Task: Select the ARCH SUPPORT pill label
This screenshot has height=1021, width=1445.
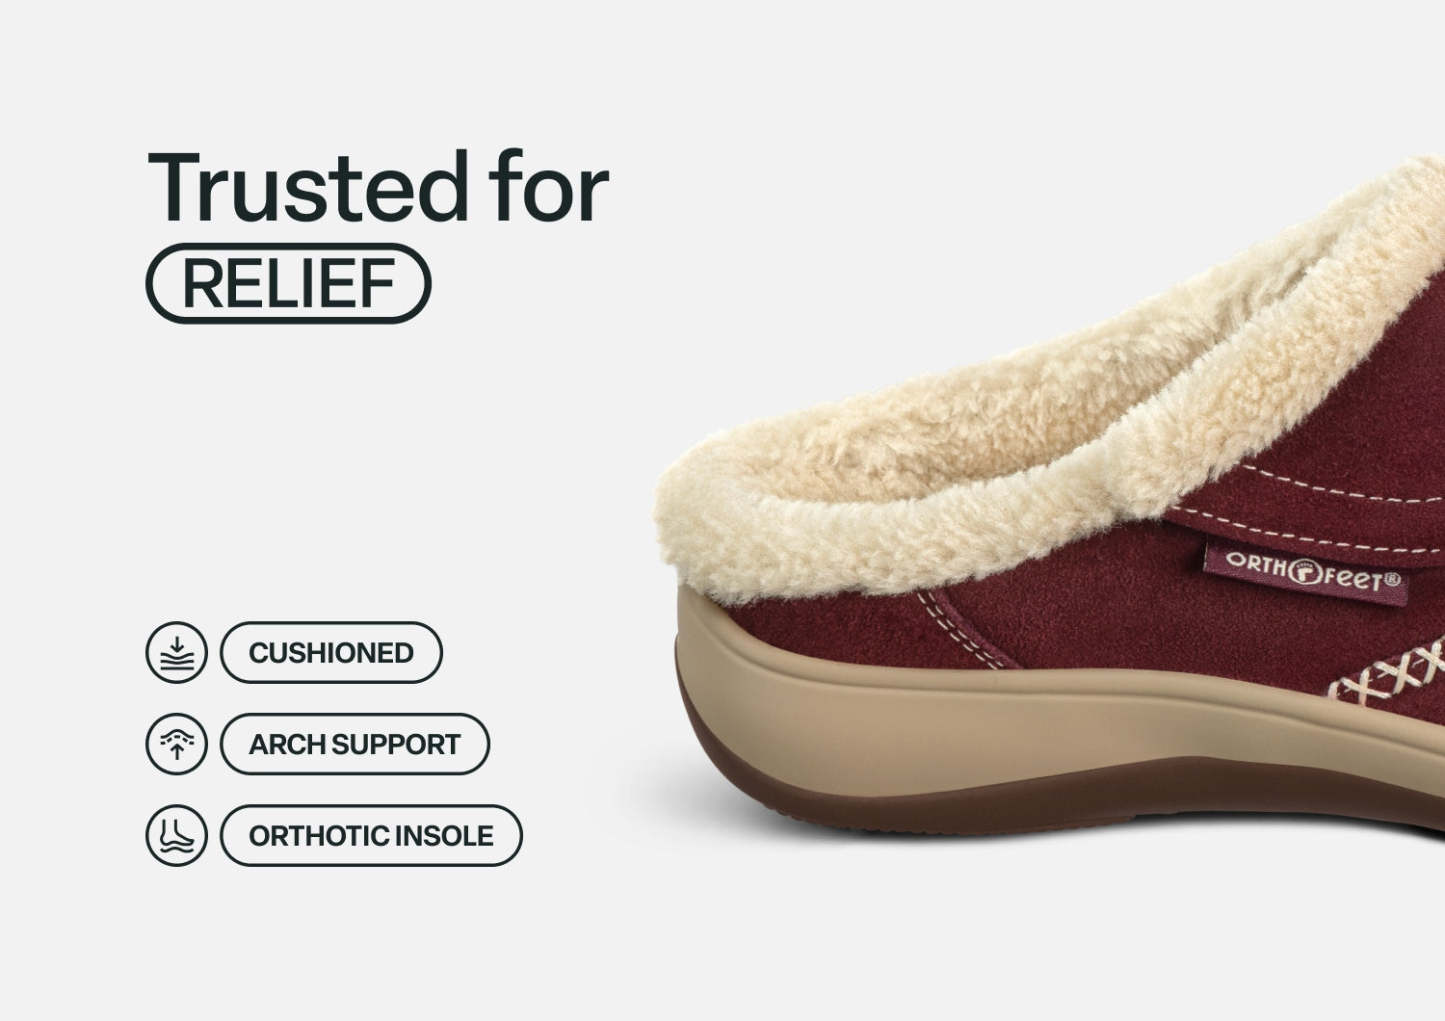Action: tap(355, 744)
